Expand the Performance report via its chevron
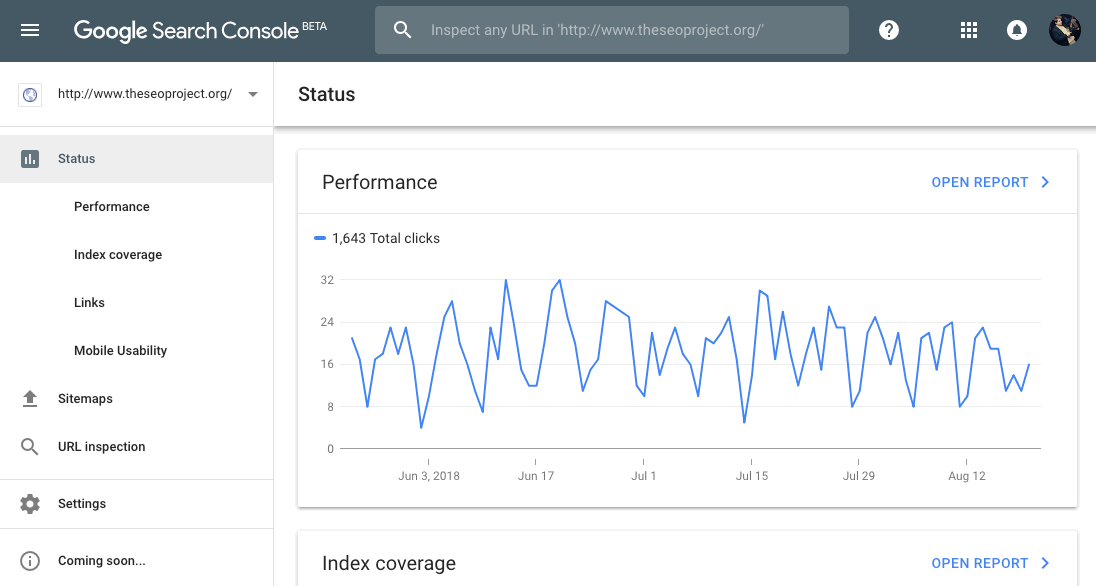Image resolution: width=1096 pixels, height=586 pixels. [x=1045, y=182]
